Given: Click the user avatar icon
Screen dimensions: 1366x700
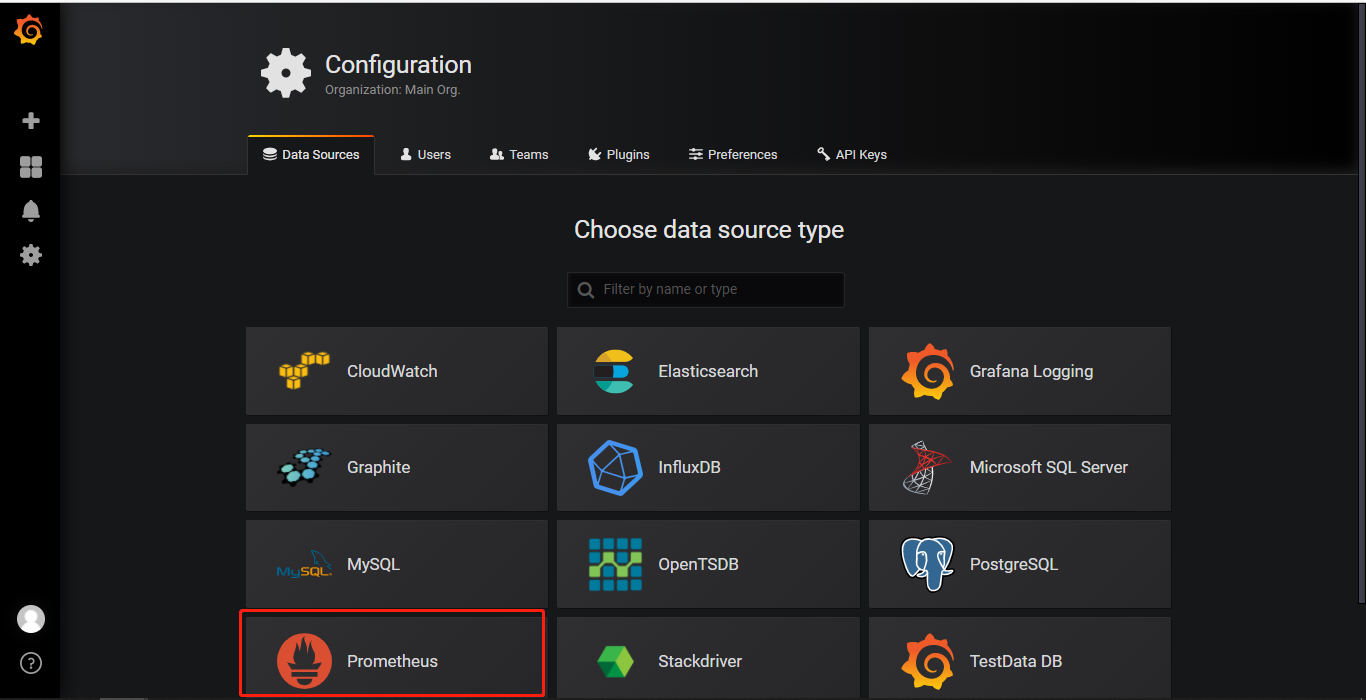Looking at the screenshot, I should (x=31, y=619).
